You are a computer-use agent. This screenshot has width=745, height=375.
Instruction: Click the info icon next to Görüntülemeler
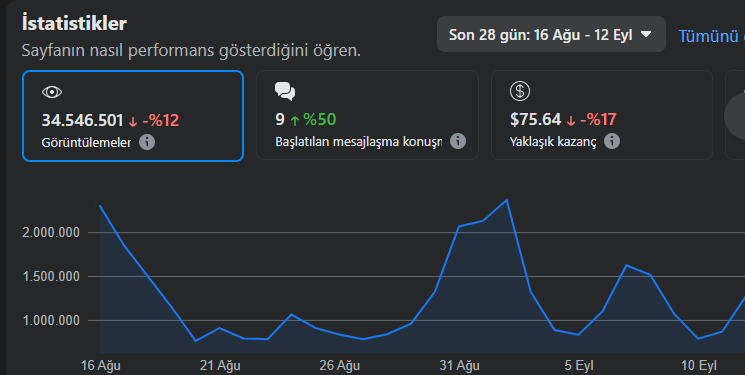point(147,142)
